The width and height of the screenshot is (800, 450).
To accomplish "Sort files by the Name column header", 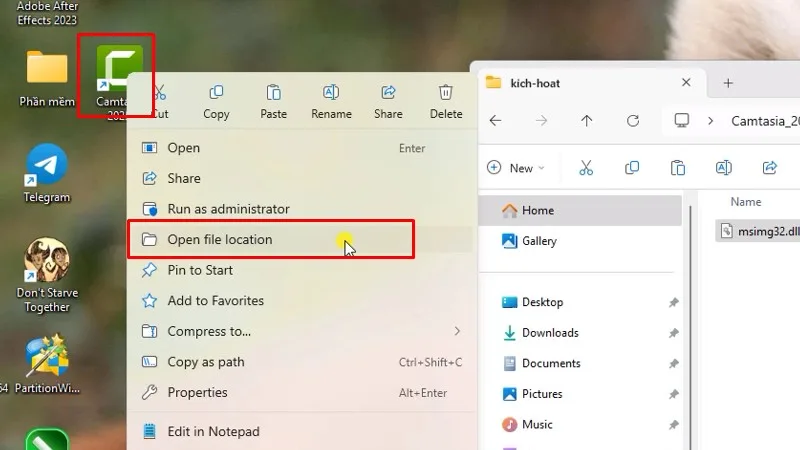I will [745, 202].
